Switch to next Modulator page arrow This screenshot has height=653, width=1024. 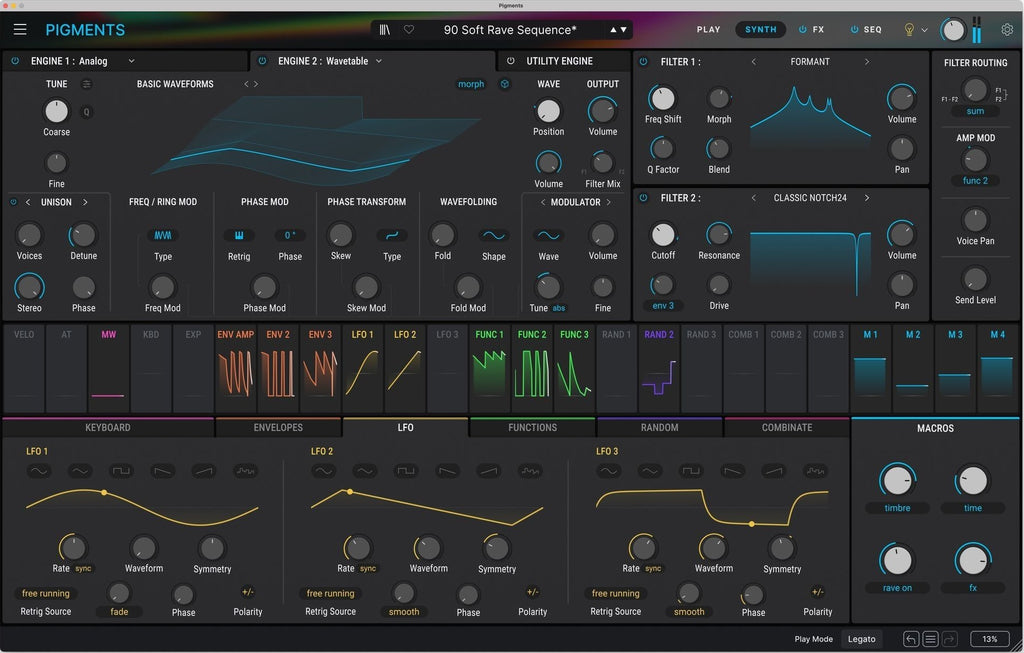tap(609, 202)
